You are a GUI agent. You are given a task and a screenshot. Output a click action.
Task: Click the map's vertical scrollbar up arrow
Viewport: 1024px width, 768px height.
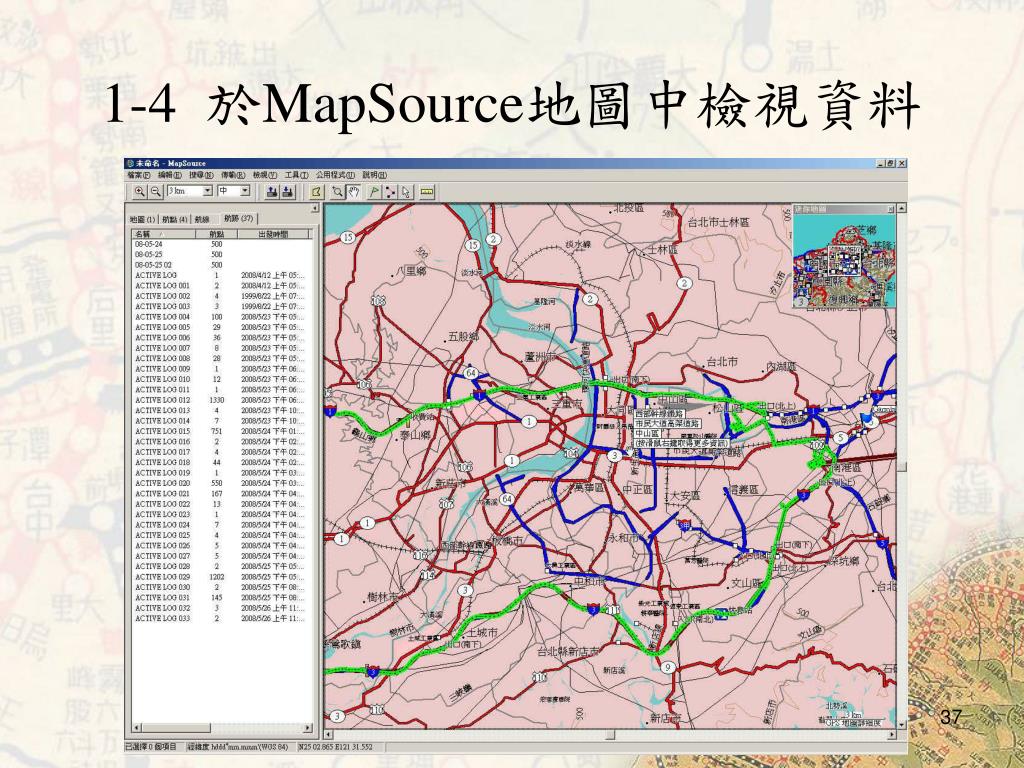901,208
